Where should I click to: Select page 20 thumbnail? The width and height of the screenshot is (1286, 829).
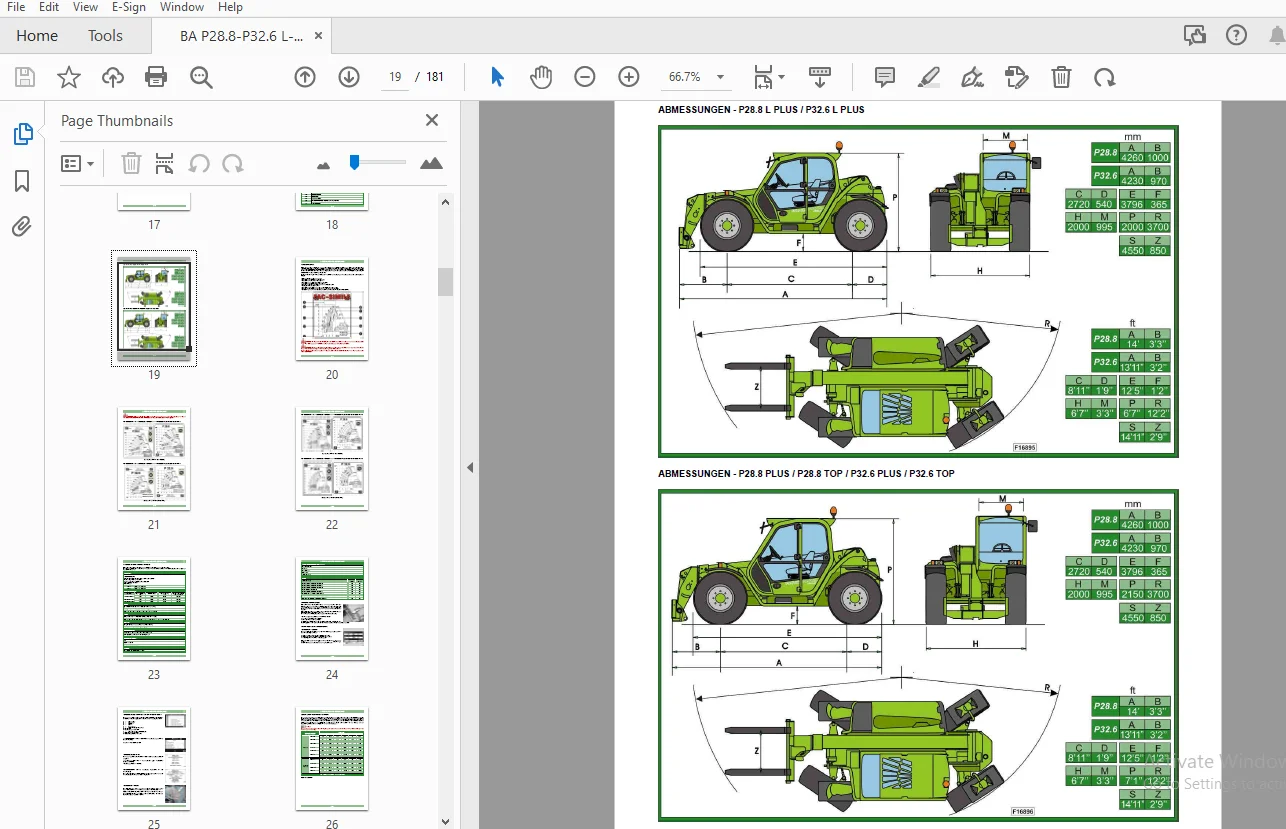coord(332,308)
